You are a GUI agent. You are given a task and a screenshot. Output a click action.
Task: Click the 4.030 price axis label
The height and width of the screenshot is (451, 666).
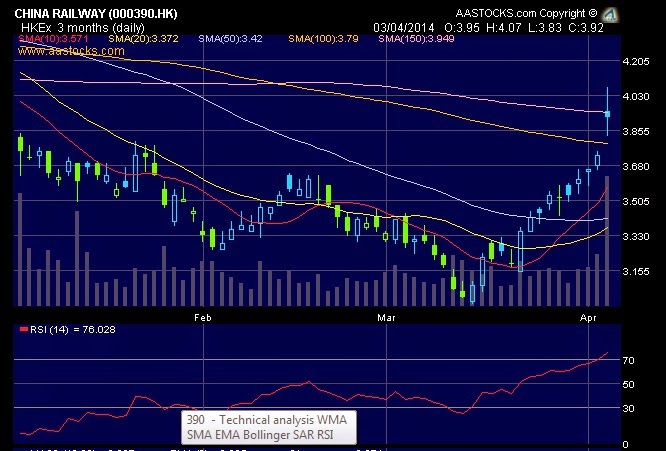click(635, 96)
